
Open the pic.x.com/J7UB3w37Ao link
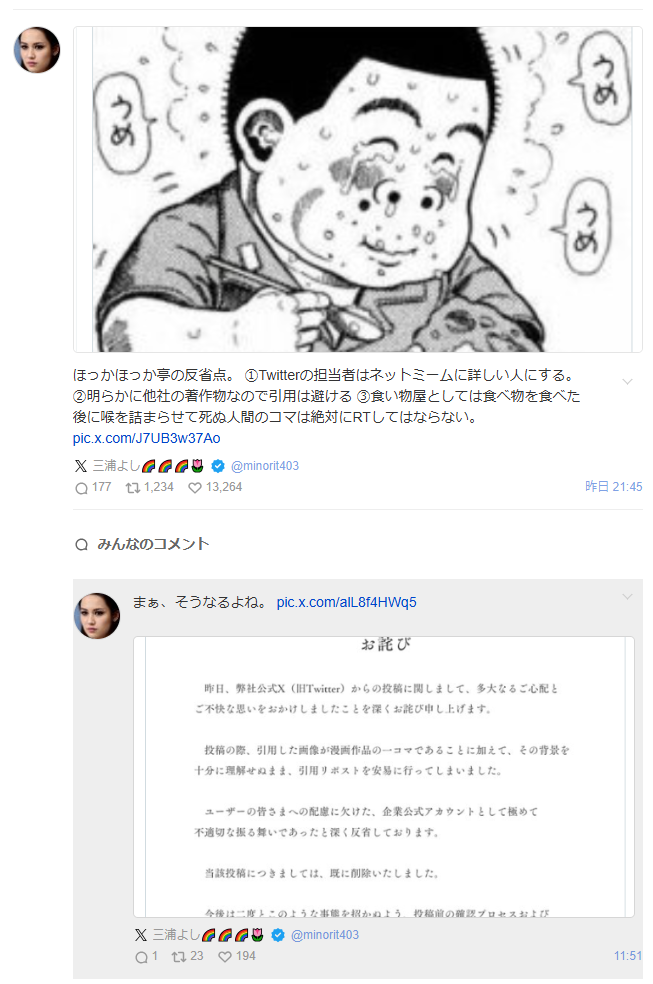pyautogui.click(x=146, y=438)
